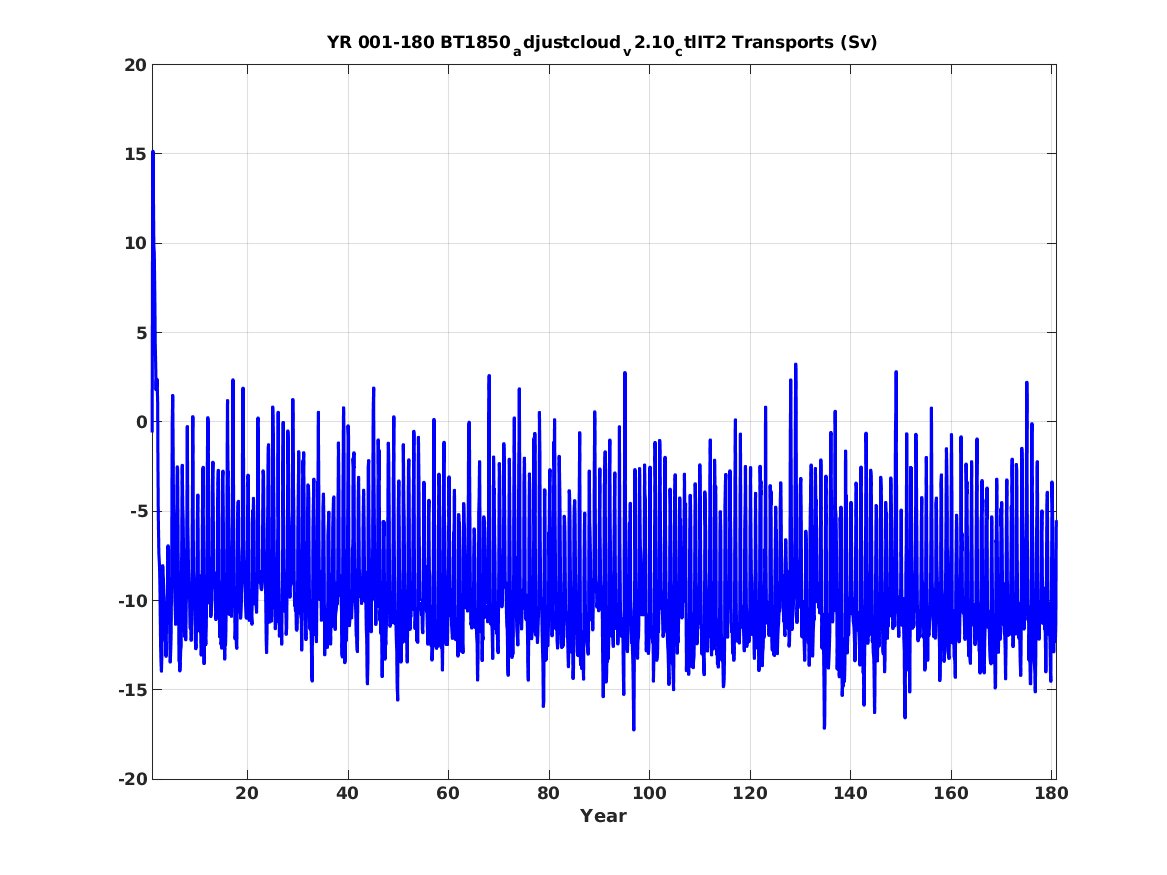1167x875 pixels.
Task: Click y-axis tick label '0'
Action: coord(141,423)
